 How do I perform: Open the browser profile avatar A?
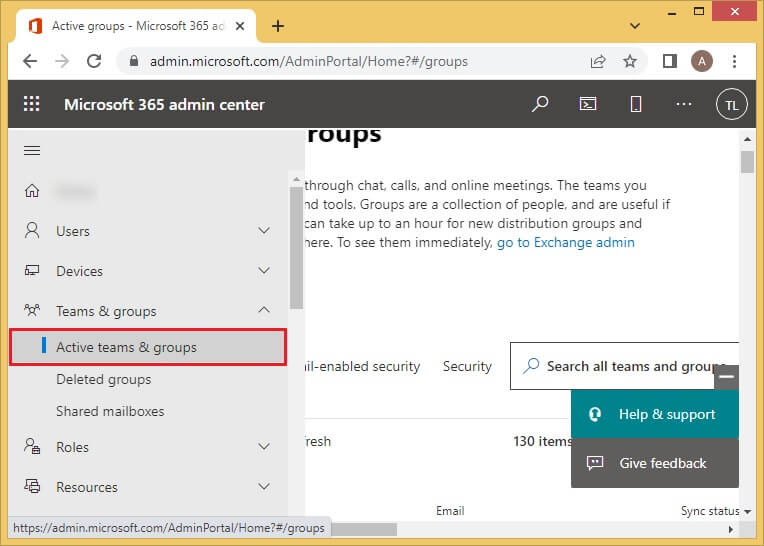(x=702, y=61)
